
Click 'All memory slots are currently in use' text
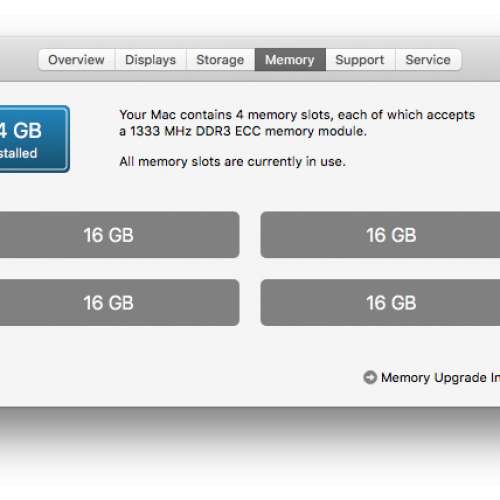[232, 162]
